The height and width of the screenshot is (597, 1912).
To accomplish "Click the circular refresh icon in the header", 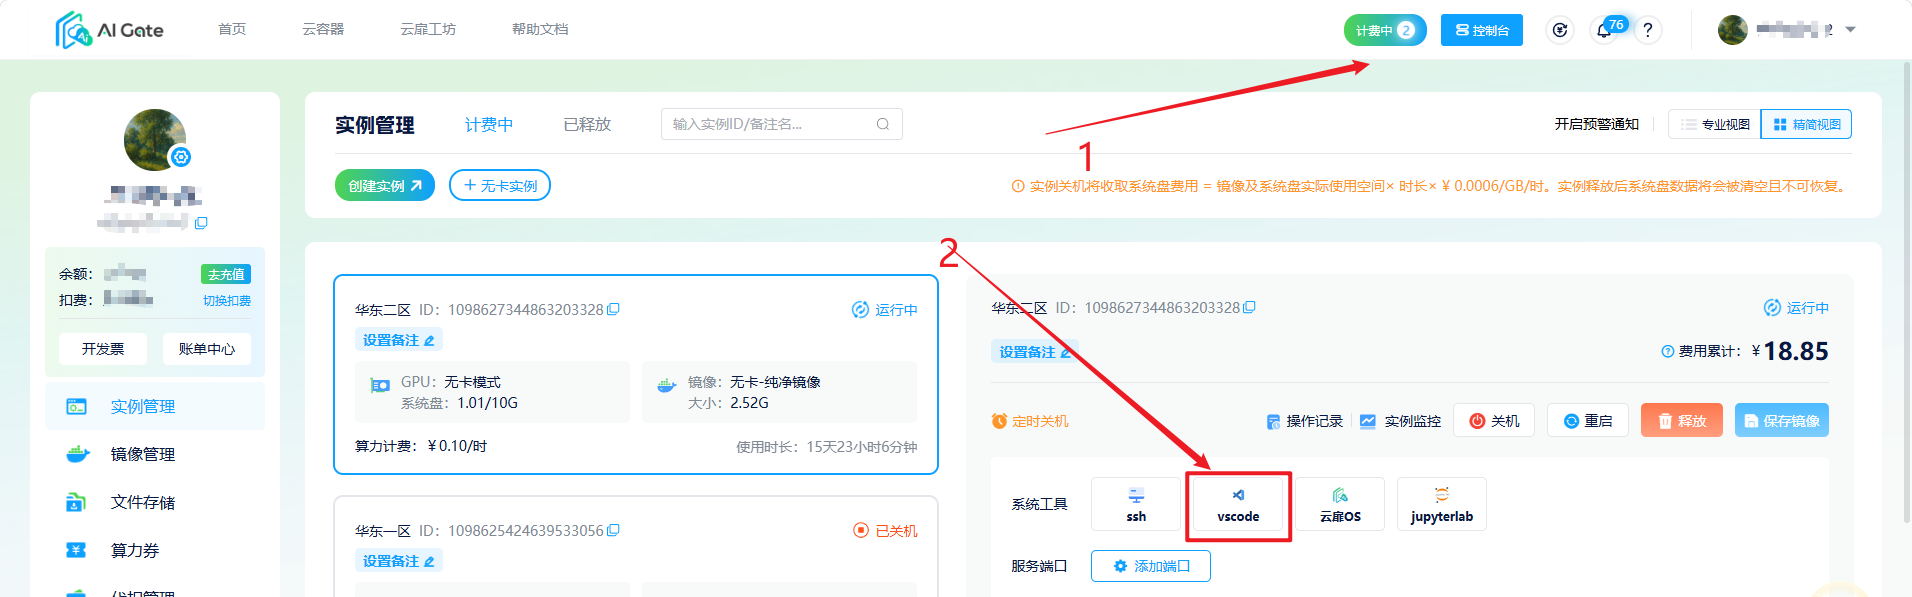I will coord(1560,30).
